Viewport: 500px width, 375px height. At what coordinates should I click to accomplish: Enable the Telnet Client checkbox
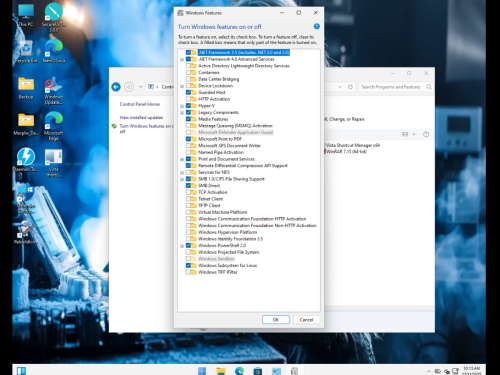pyautogui.click(x=188, y=199)
